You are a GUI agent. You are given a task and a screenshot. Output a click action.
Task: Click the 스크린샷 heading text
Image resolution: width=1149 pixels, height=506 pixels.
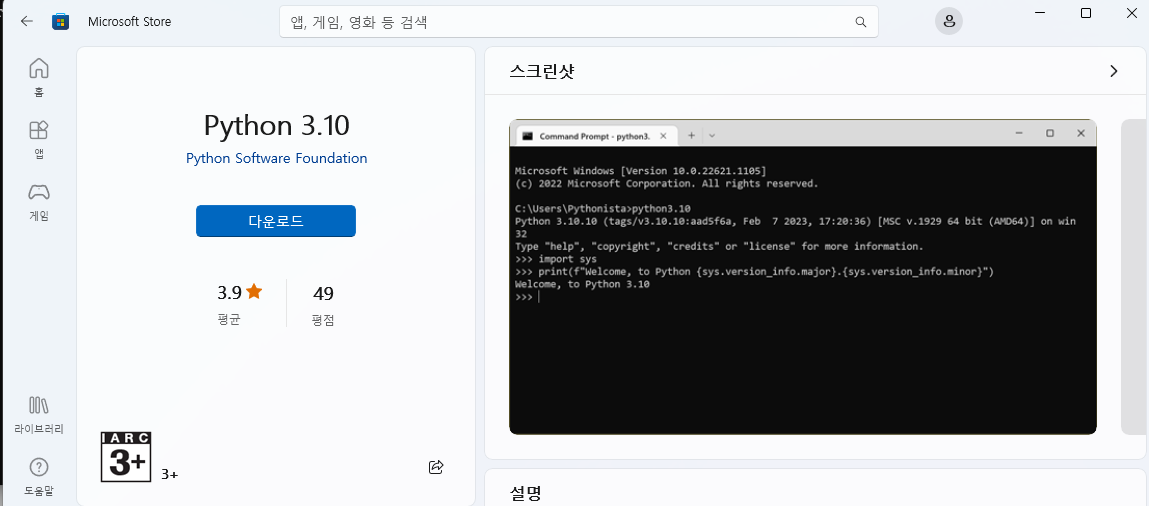pyautogui.click(x=542, y=71)
